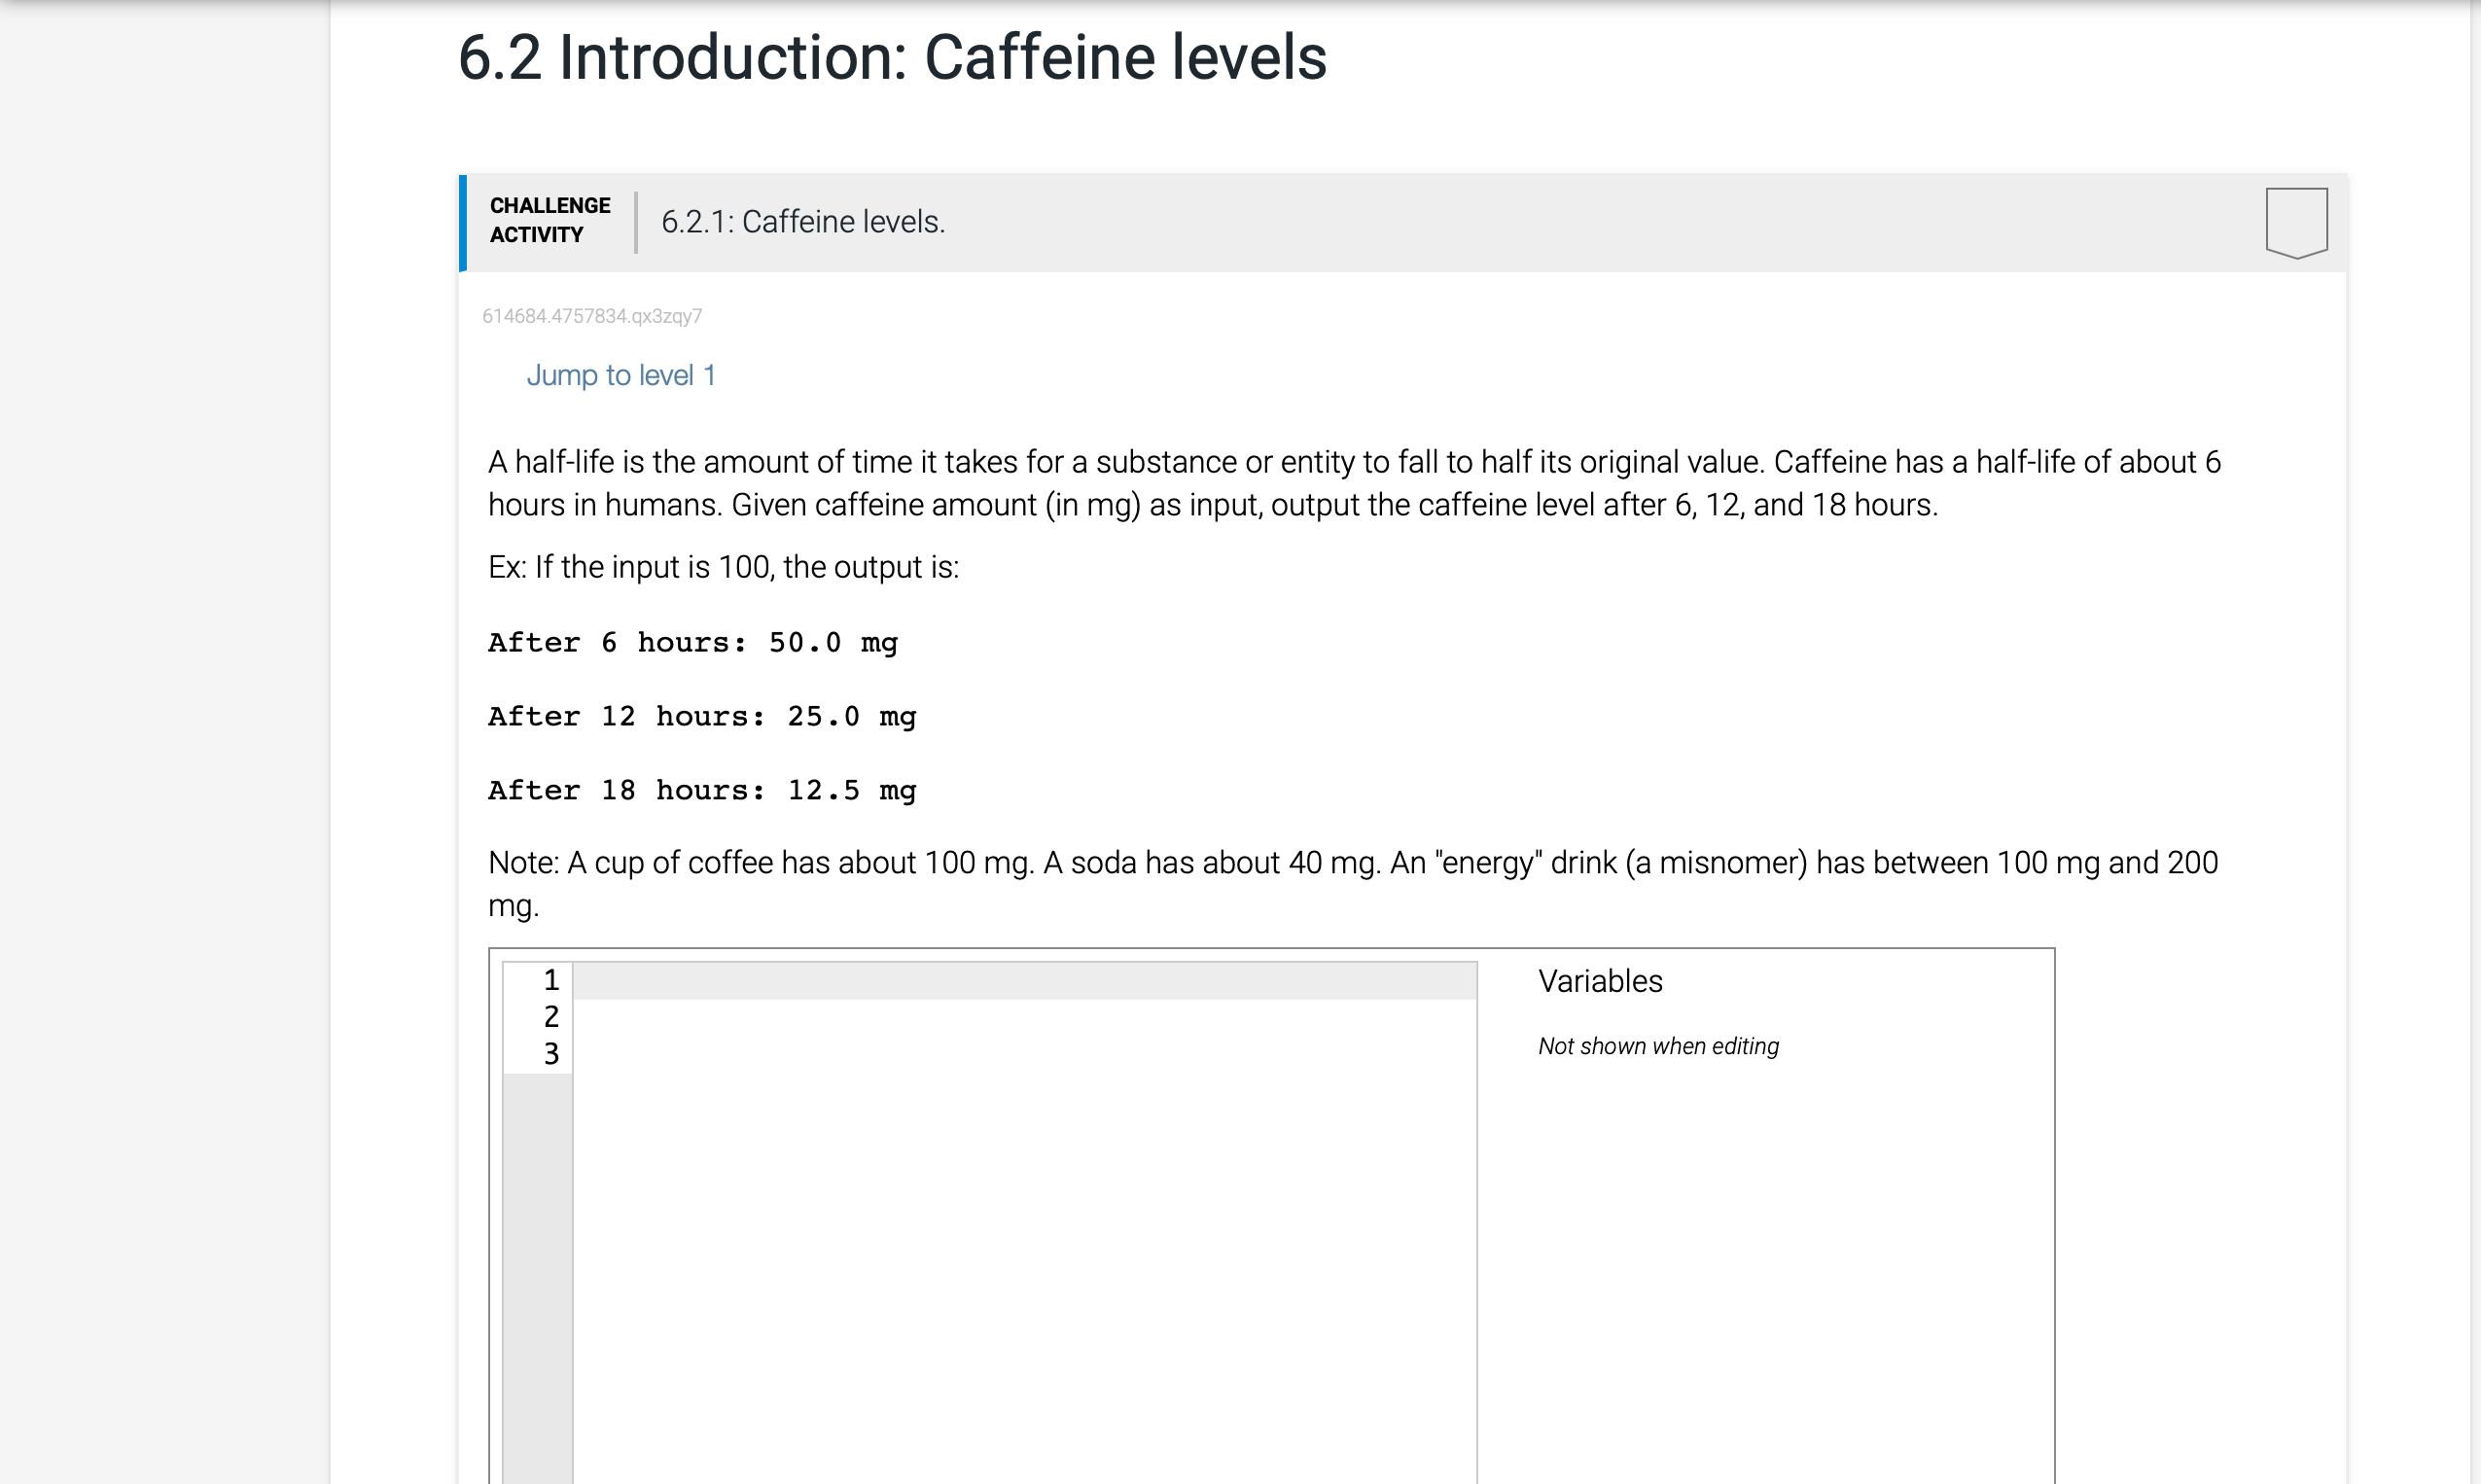Select line number 1 in the gutter

[x=551, y=981]
